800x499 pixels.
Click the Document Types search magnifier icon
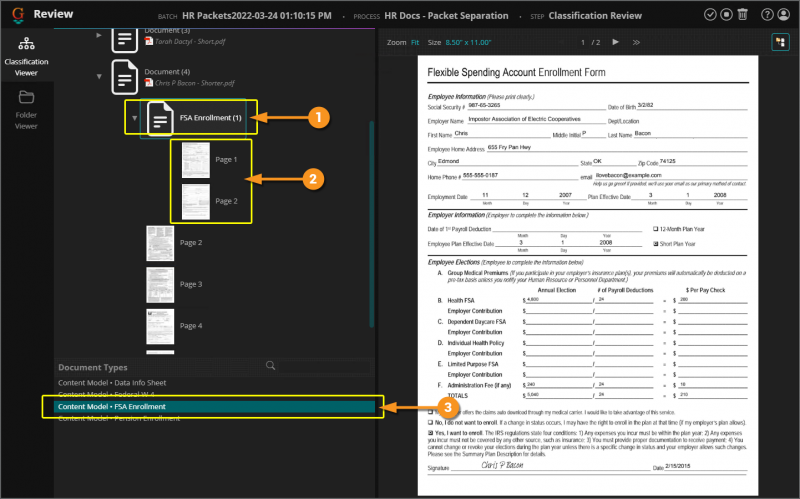270,366
